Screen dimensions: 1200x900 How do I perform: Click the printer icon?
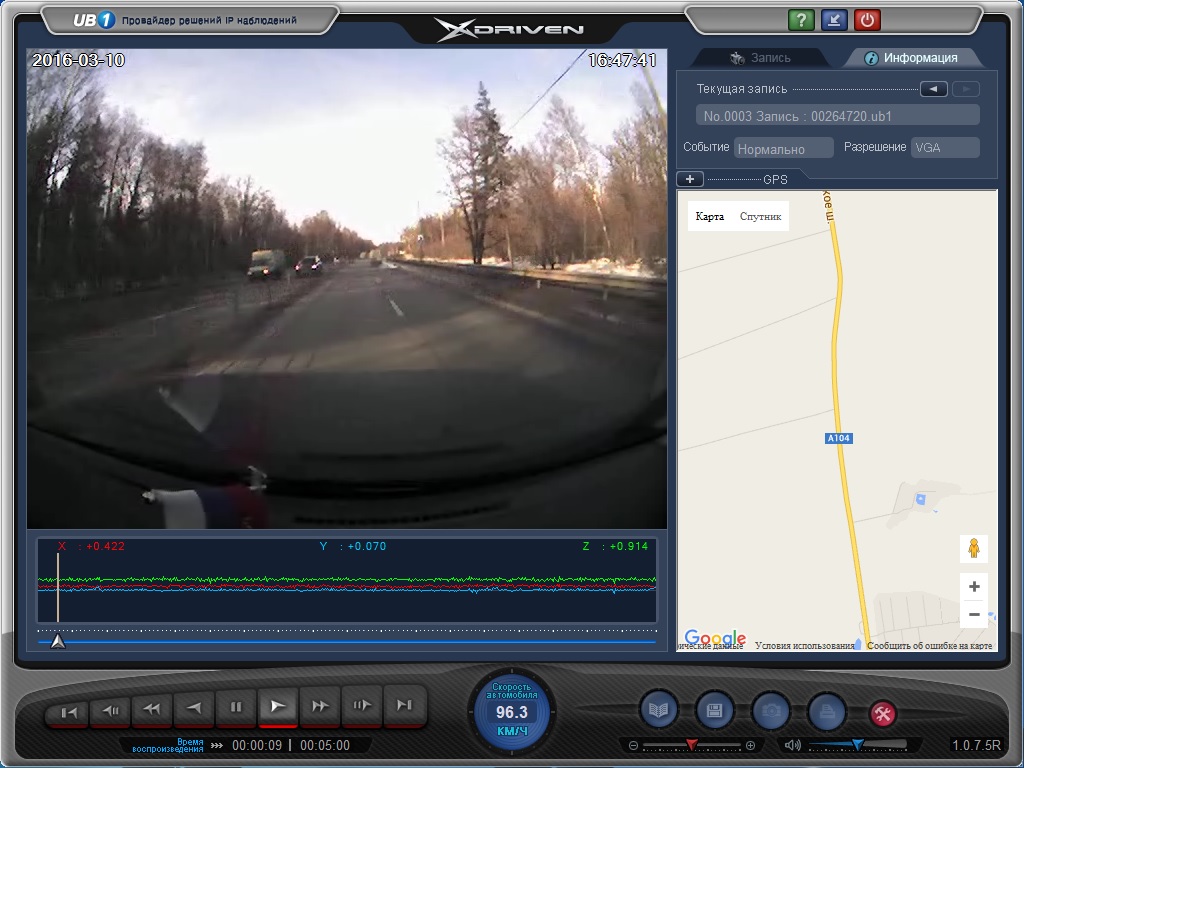pos(827,711)
